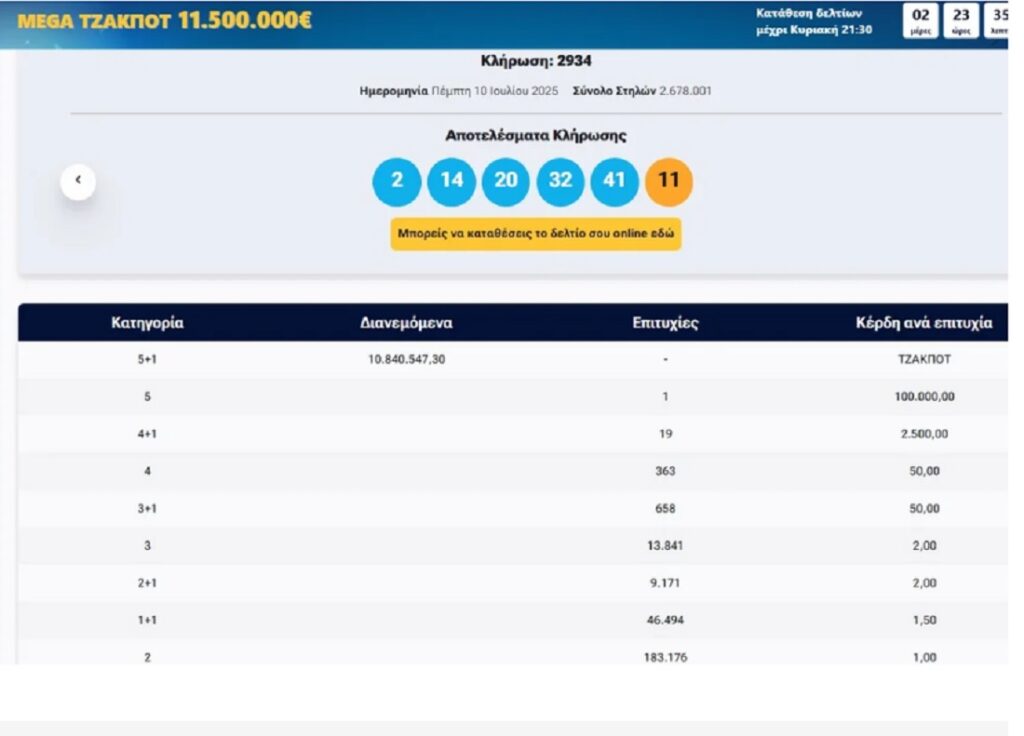Click the 13.841 winners cell
This screenshot has height=736, width=1024.
tap(665, 545)
